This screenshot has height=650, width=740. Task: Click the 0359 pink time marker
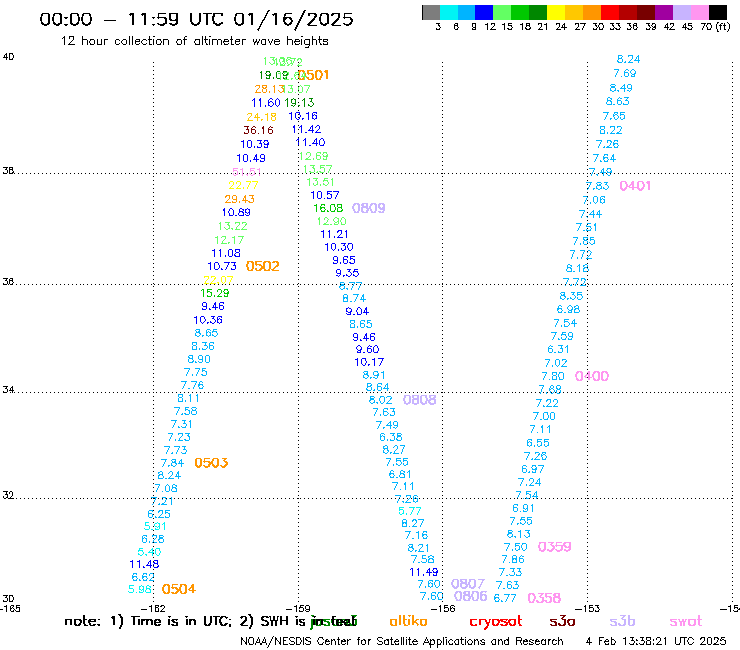(x=555, y=547)
